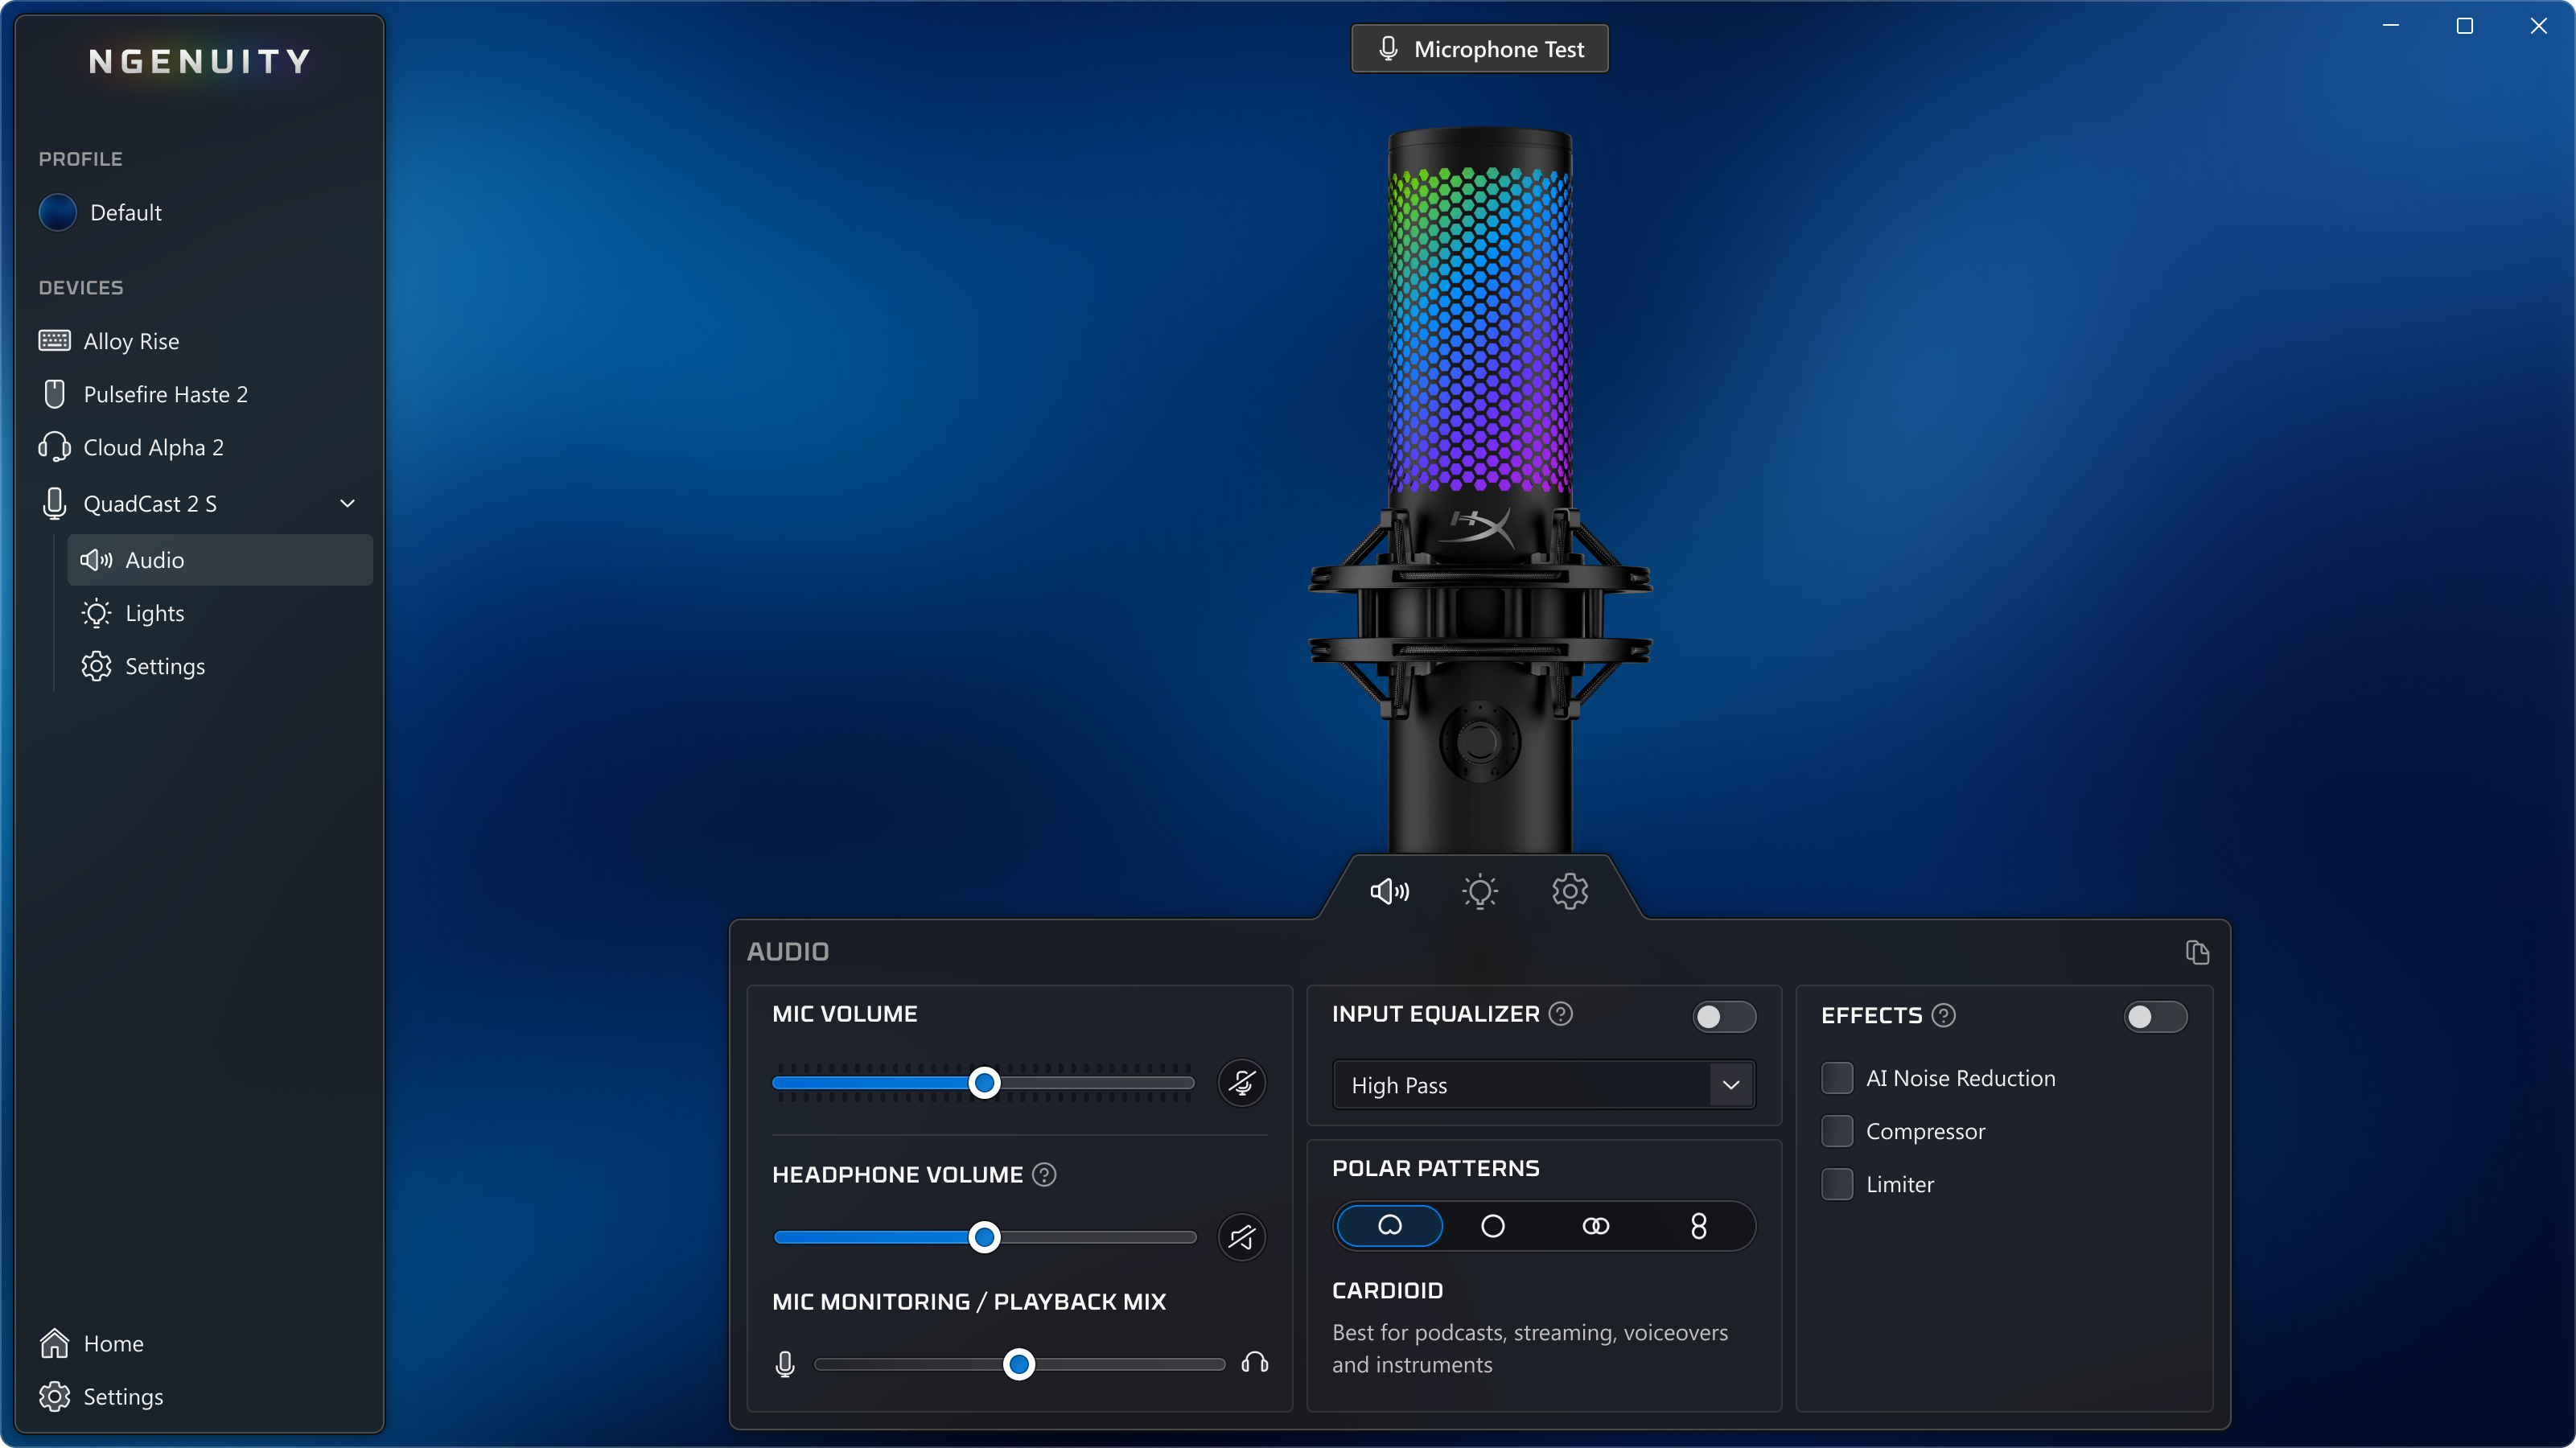Enable the Input Equalizer toggle

coord(1723,1016)
